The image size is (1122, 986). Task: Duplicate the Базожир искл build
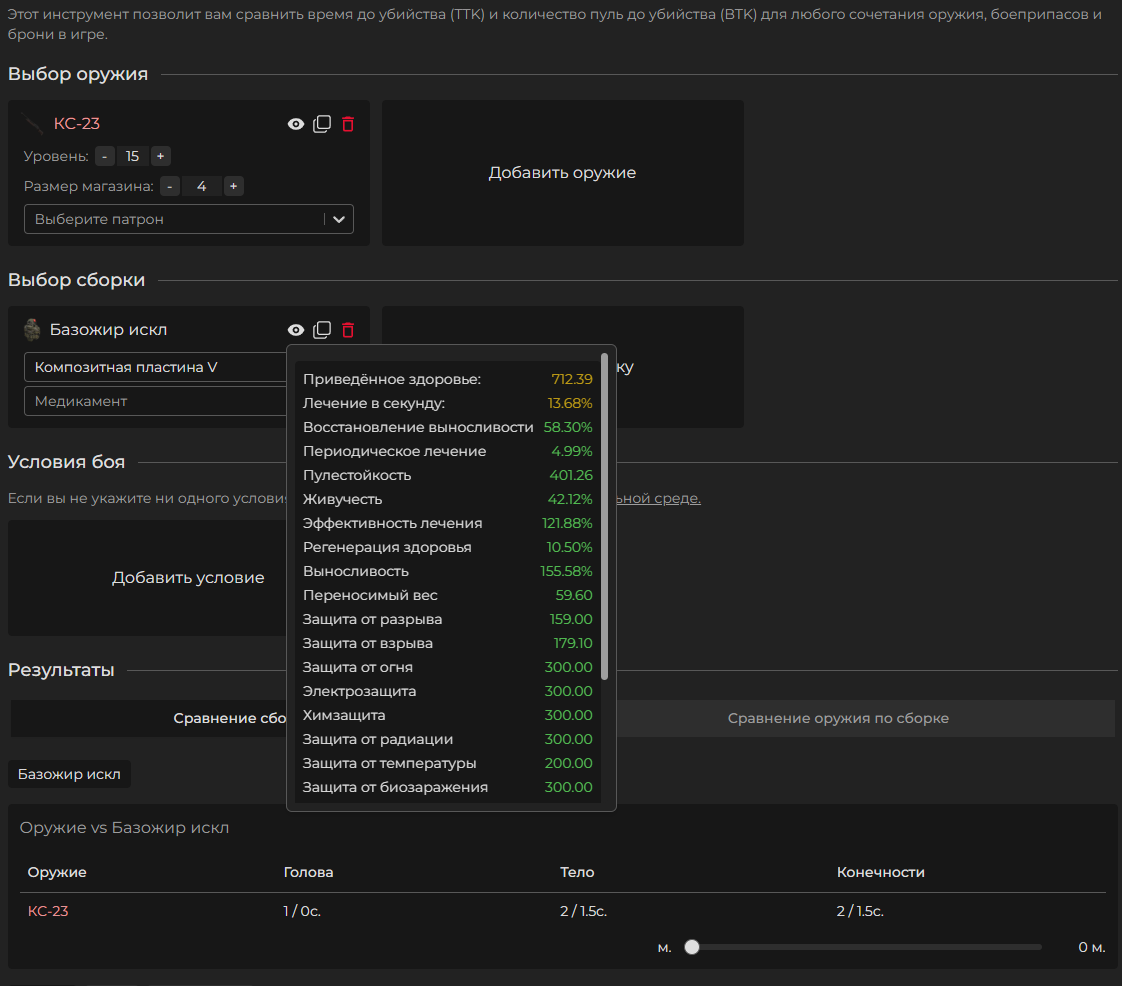(322, 330)
